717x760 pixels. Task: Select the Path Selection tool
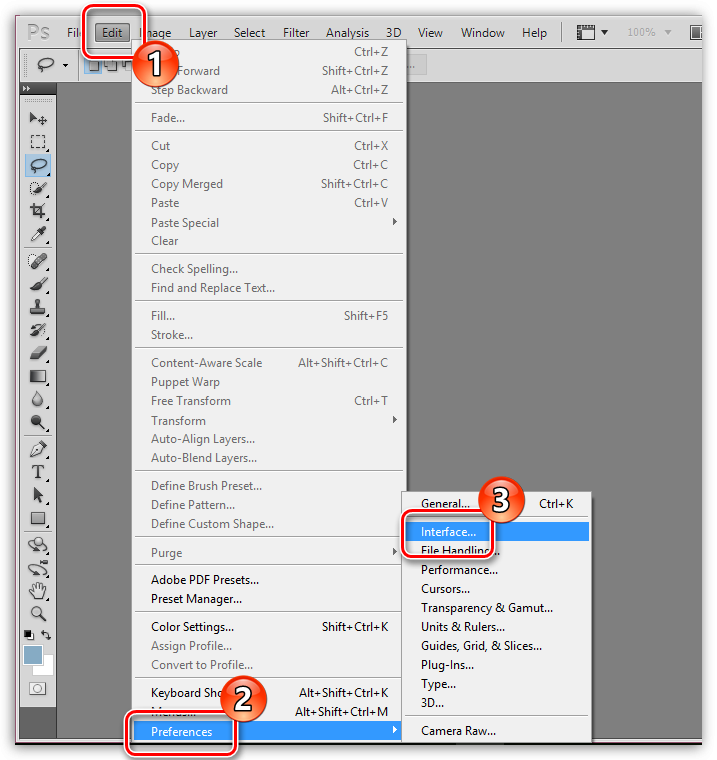point(38,495)
